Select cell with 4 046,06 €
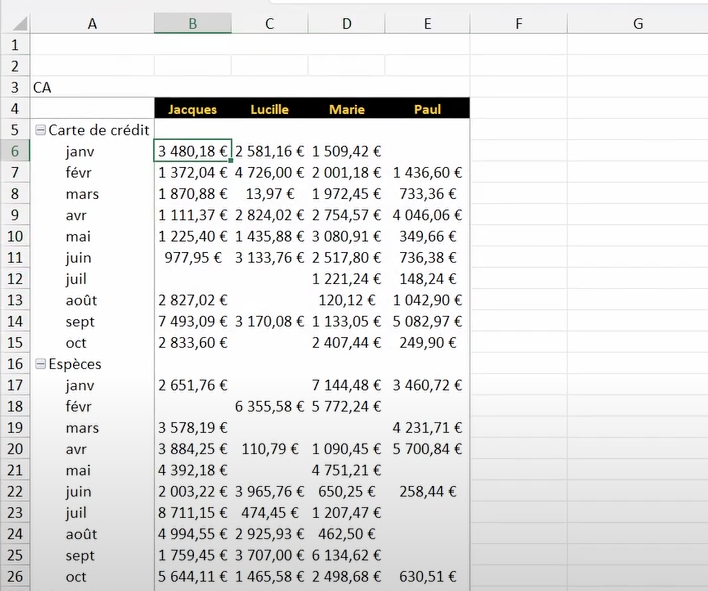708x591 pixels. pos(427,215)
